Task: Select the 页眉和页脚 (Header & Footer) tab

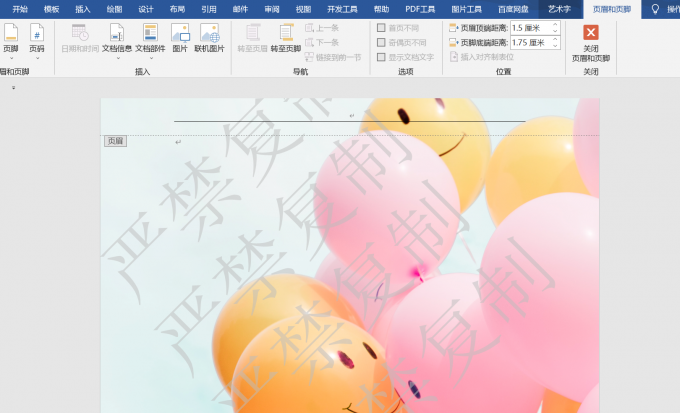Action: click(612, 9)
